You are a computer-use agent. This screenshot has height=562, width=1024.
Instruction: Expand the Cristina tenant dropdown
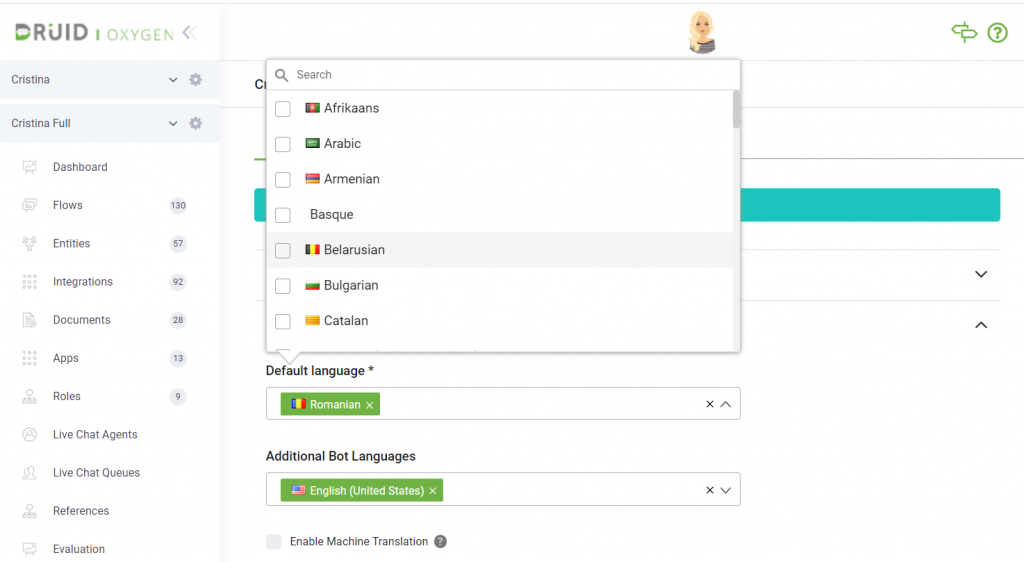tap(173, 80)
